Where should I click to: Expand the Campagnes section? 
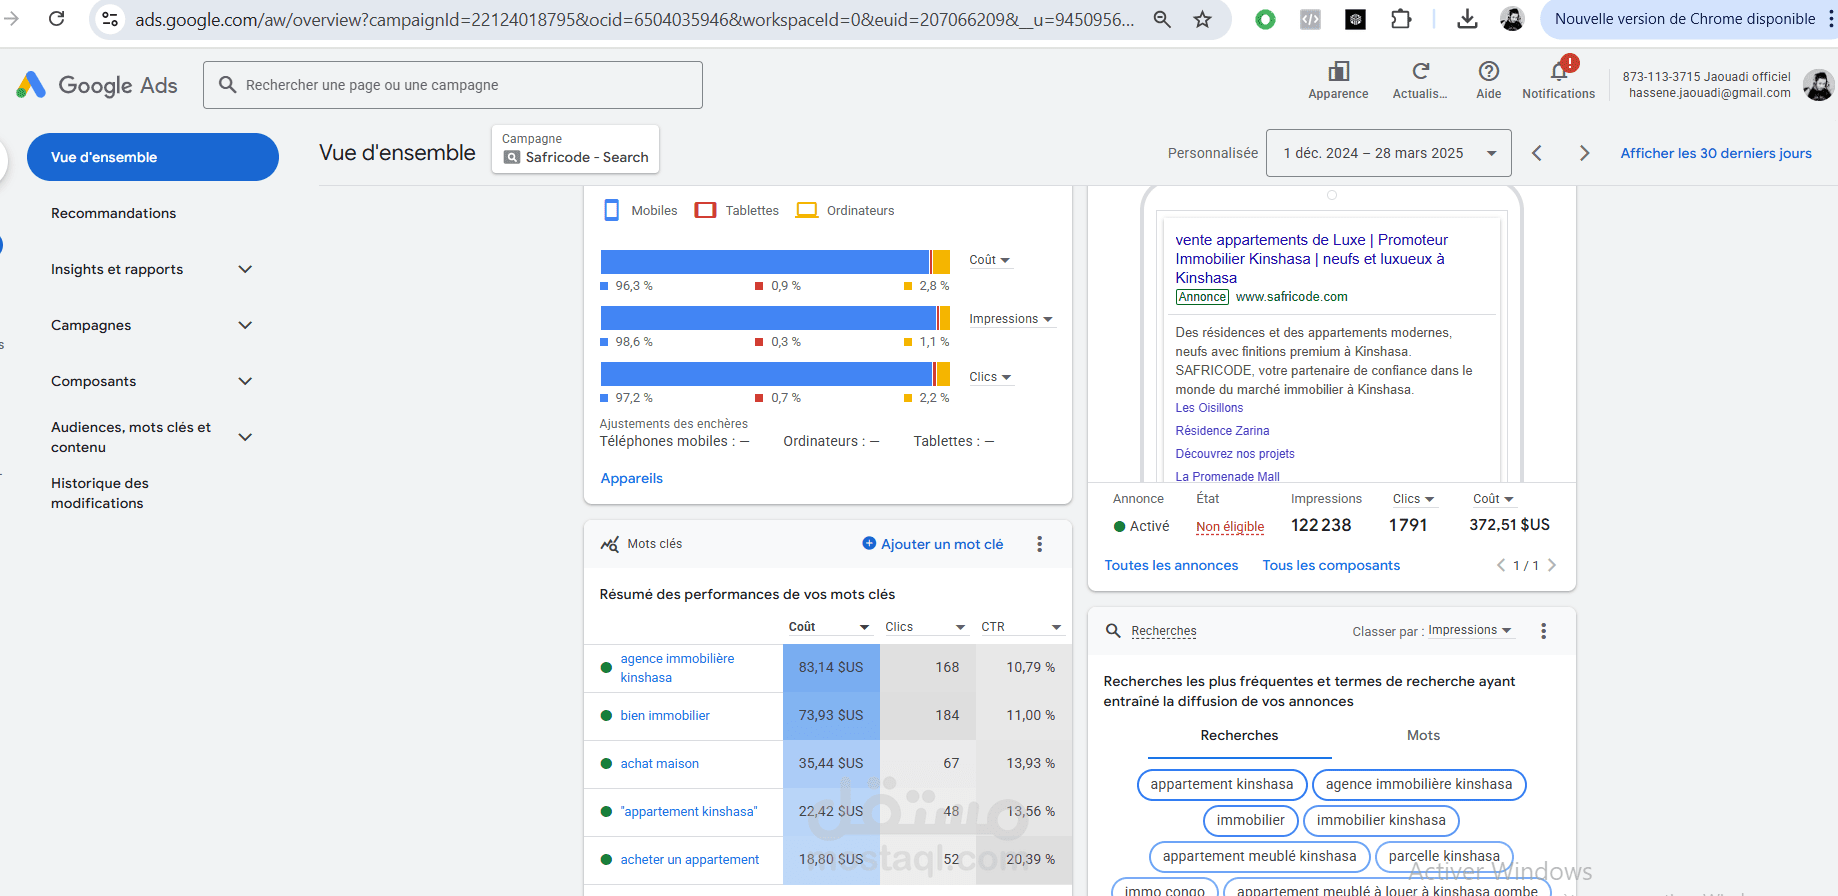point(245,325)
